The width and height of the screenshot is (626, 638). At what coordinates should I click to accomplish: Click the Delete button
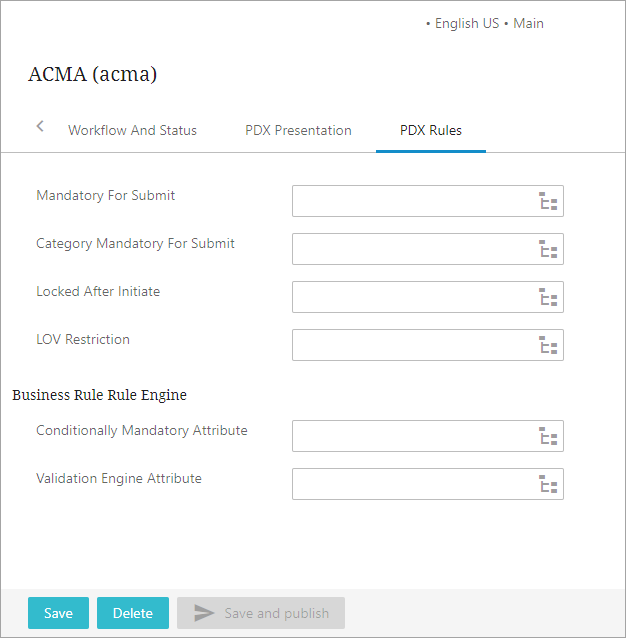133,613
